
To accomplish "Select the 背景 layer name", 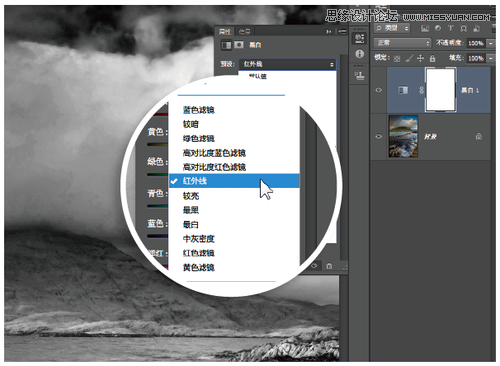I will click(x=430, y=137).
